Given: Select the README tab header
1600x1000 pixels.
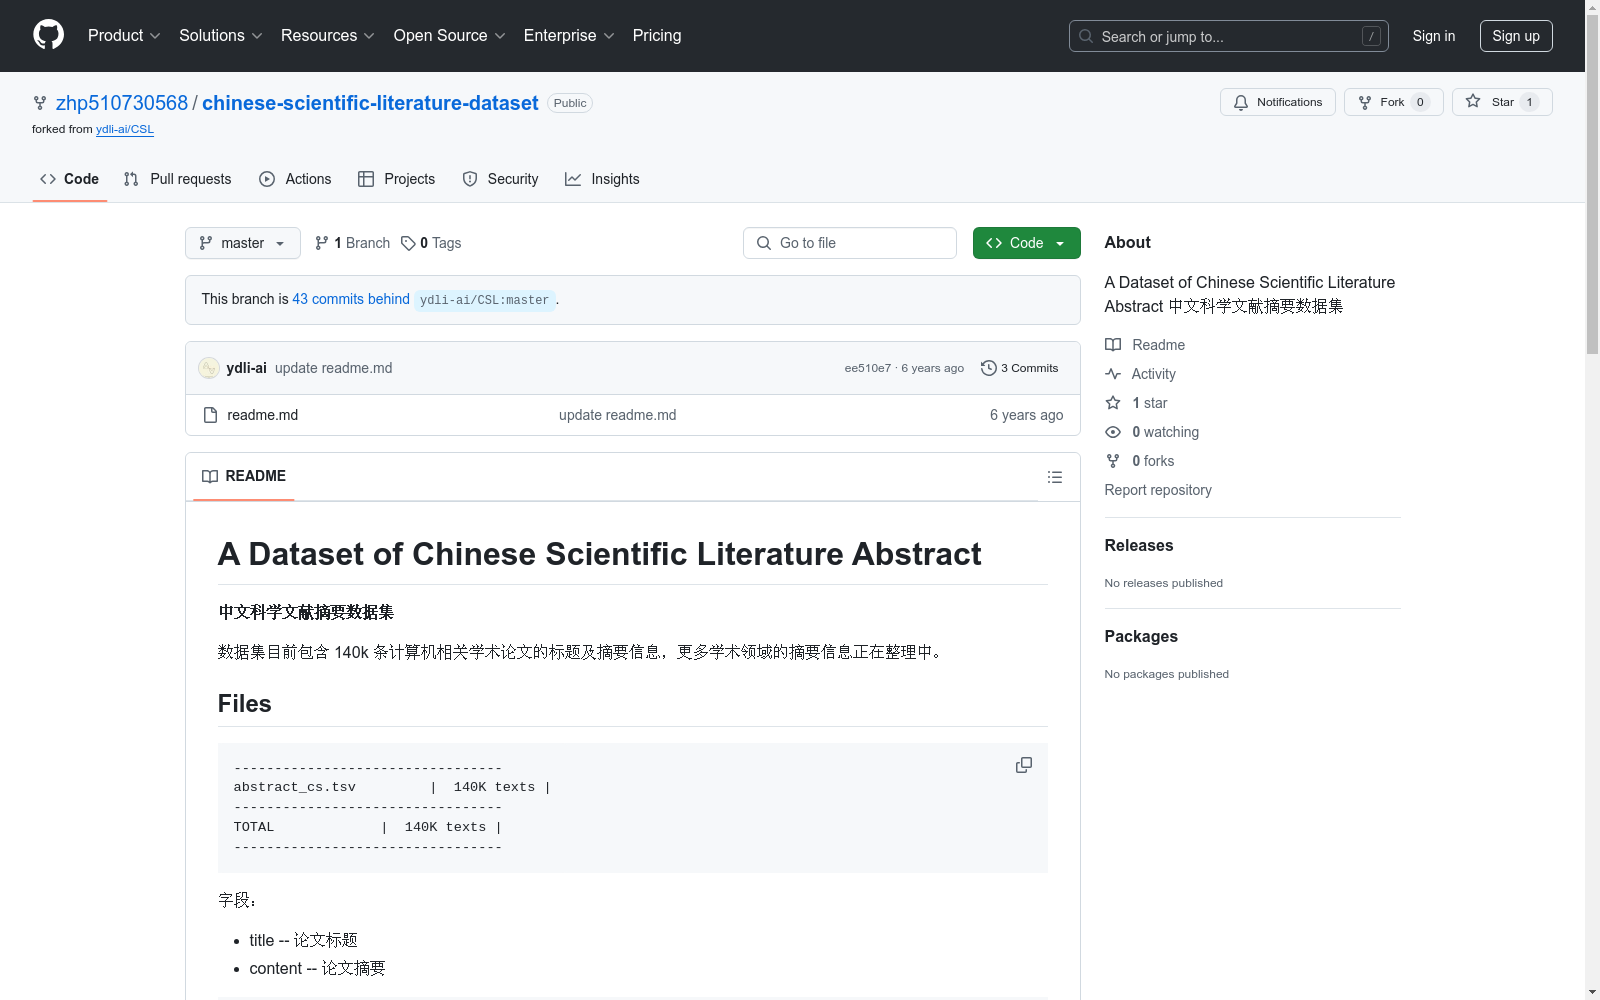Looking at the screenshot, I should (244, 476).
